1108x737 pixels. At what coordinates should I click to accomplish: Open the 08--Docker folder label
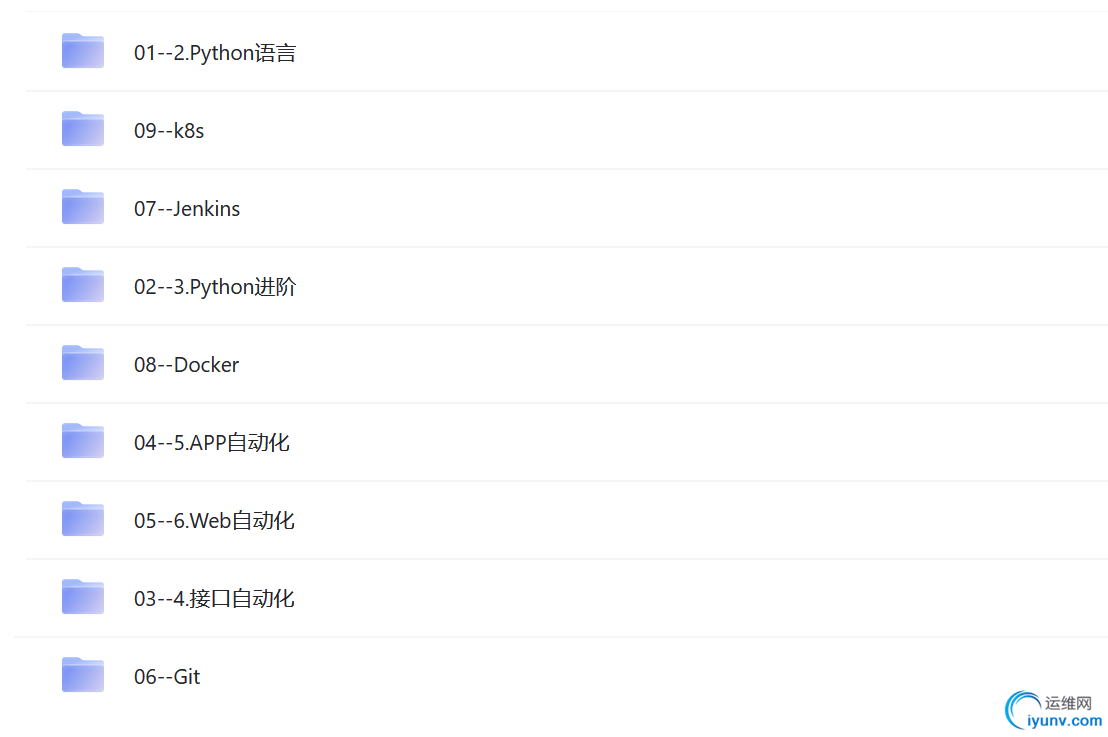point(187,365)
